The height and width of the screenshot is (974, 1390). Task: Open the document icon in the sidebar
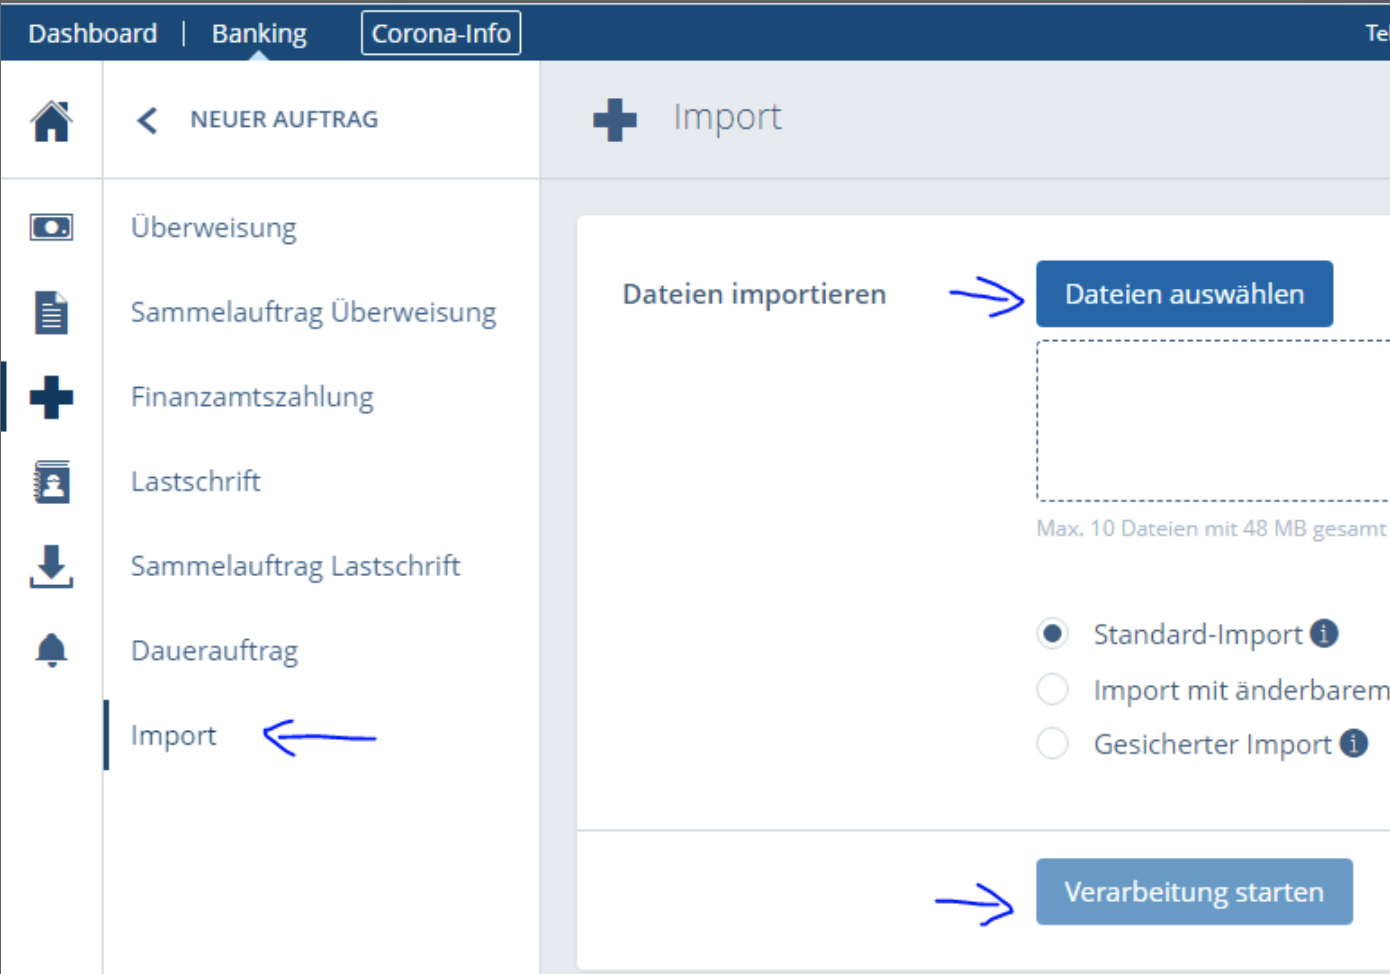[x=51, y=312]
